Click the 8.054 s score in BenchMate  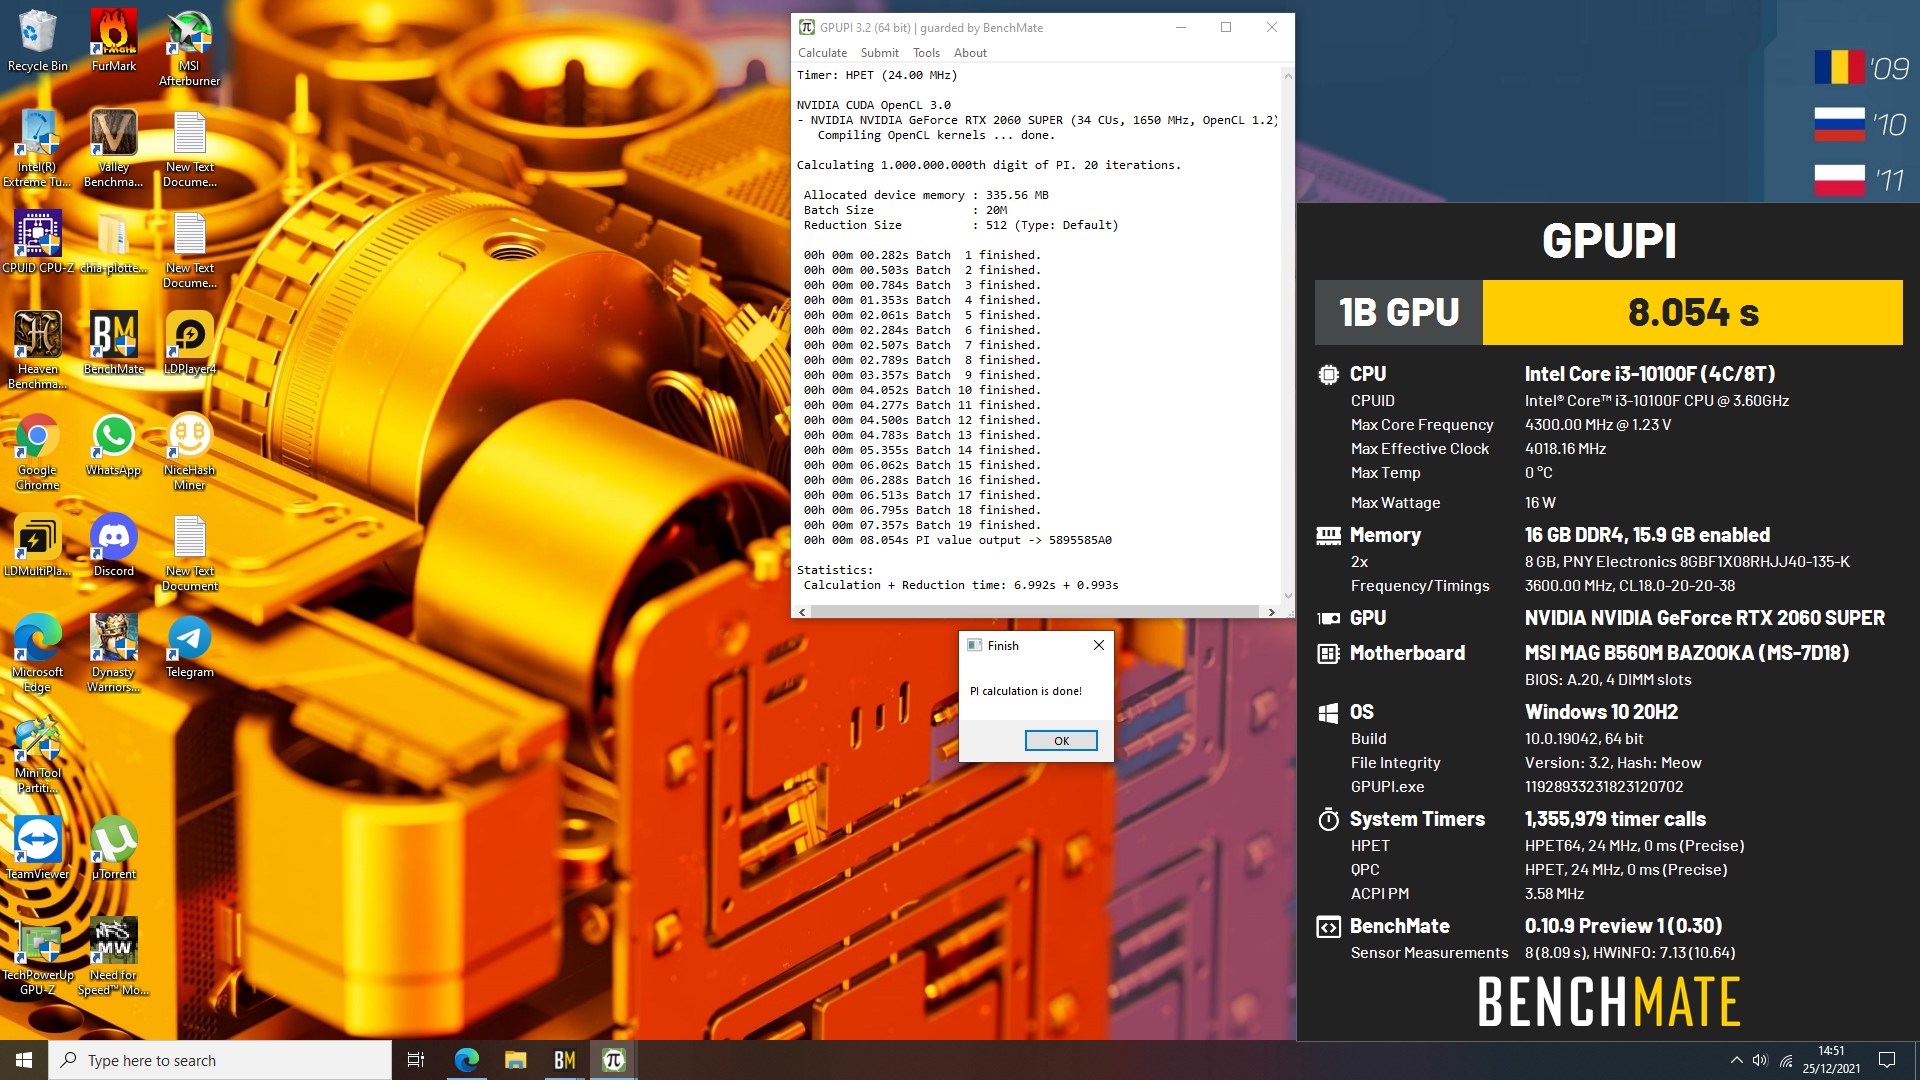click(x=1692, y=312)
